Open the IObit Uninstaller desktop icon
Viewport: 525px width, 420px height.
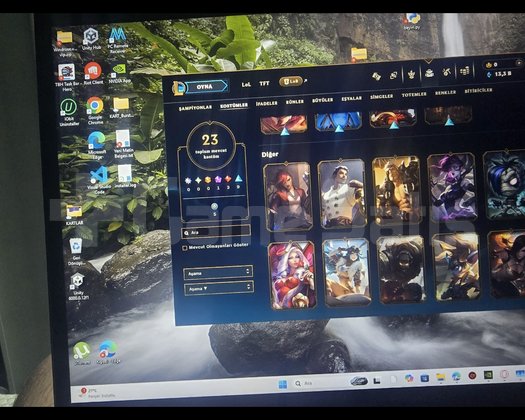(x=69, y=112)
